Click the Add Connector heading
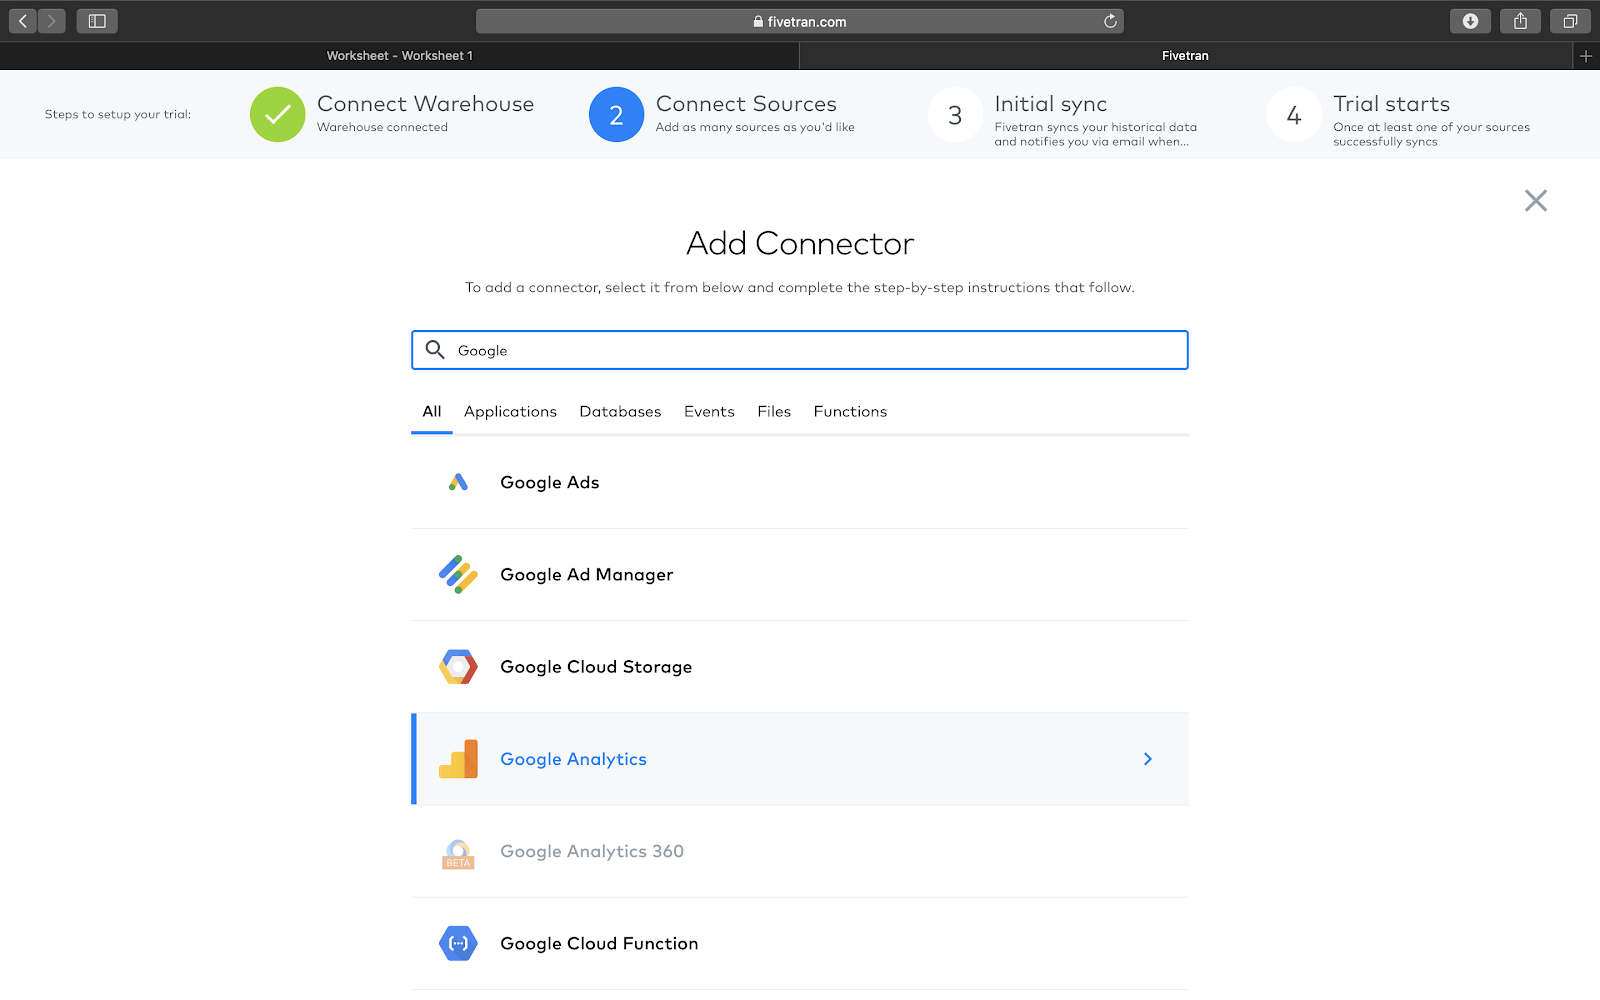The image size is (1600, 1000). (800, 243)
